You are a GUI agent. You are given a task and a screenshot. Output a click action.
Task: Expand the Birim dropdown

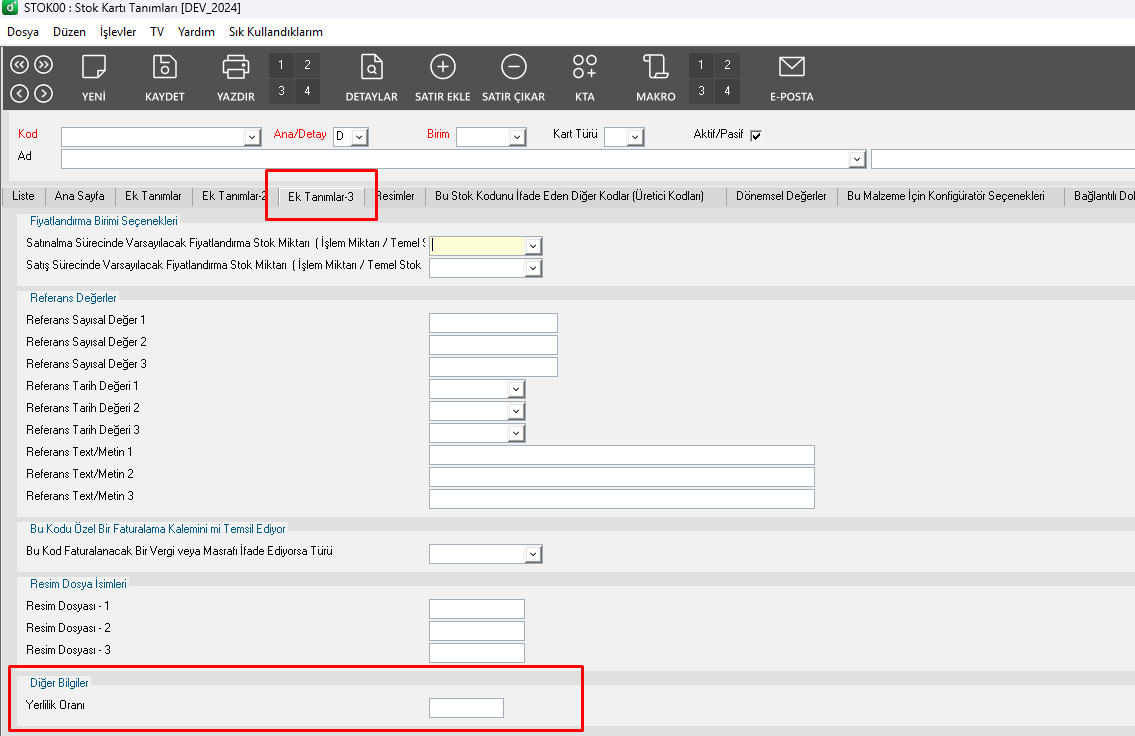[517, 137]
